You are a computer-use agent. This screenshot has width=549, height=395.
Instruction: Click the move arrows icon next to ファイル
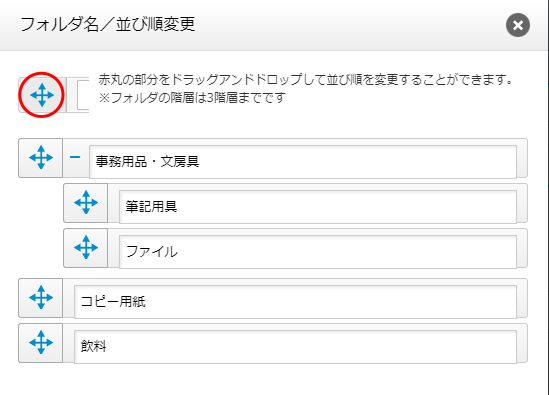click(85, 248)
